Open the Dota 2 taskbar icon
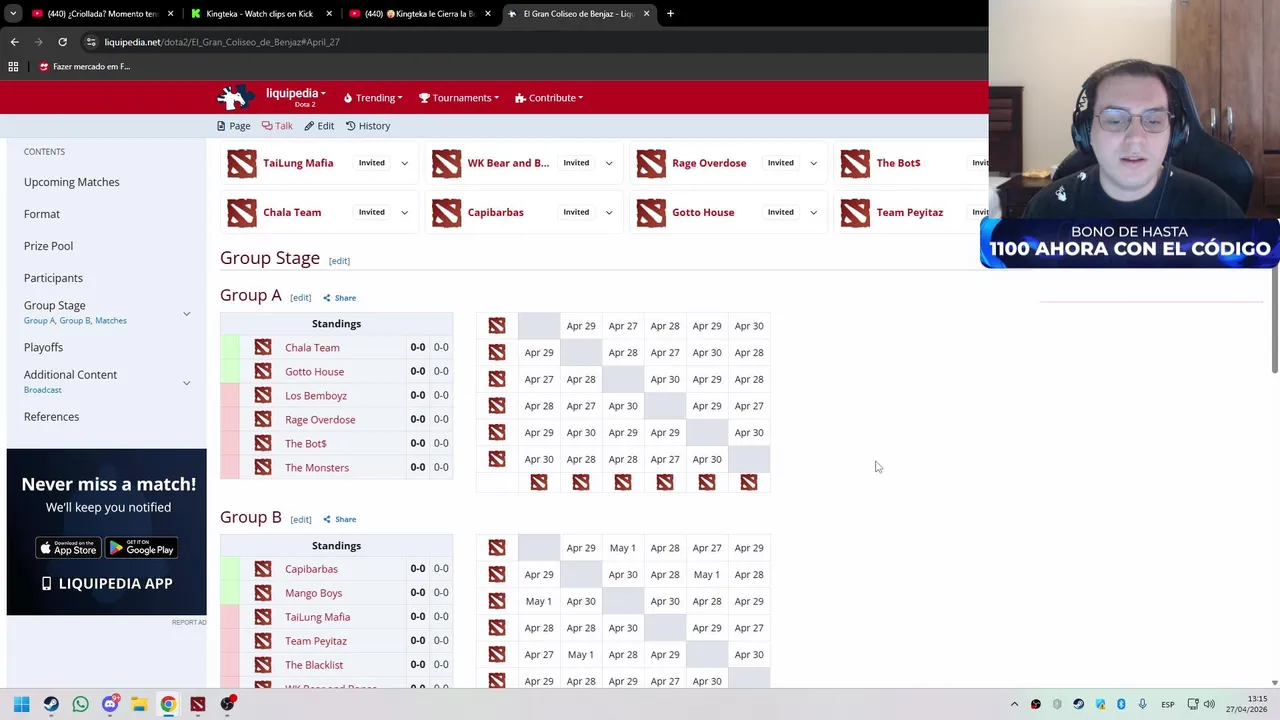The width and height of the screenshot is (1280, 720). coord(198,704)
